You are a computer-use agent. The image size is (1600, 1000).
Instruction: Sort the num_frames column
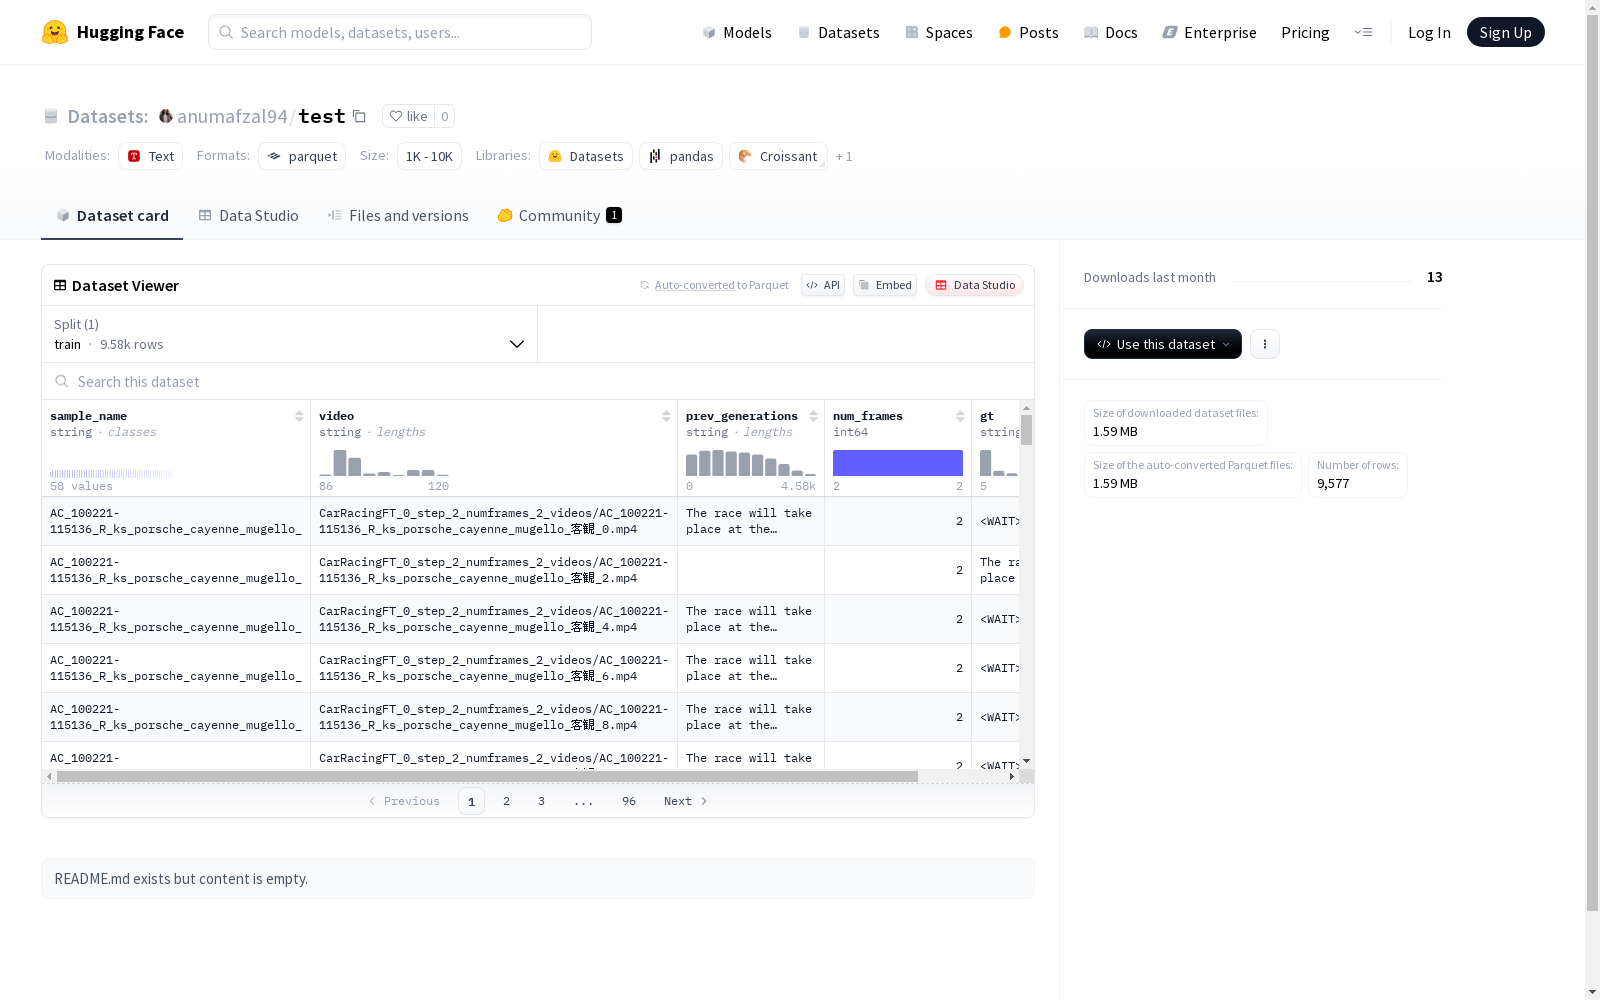[x=960, y=416]
